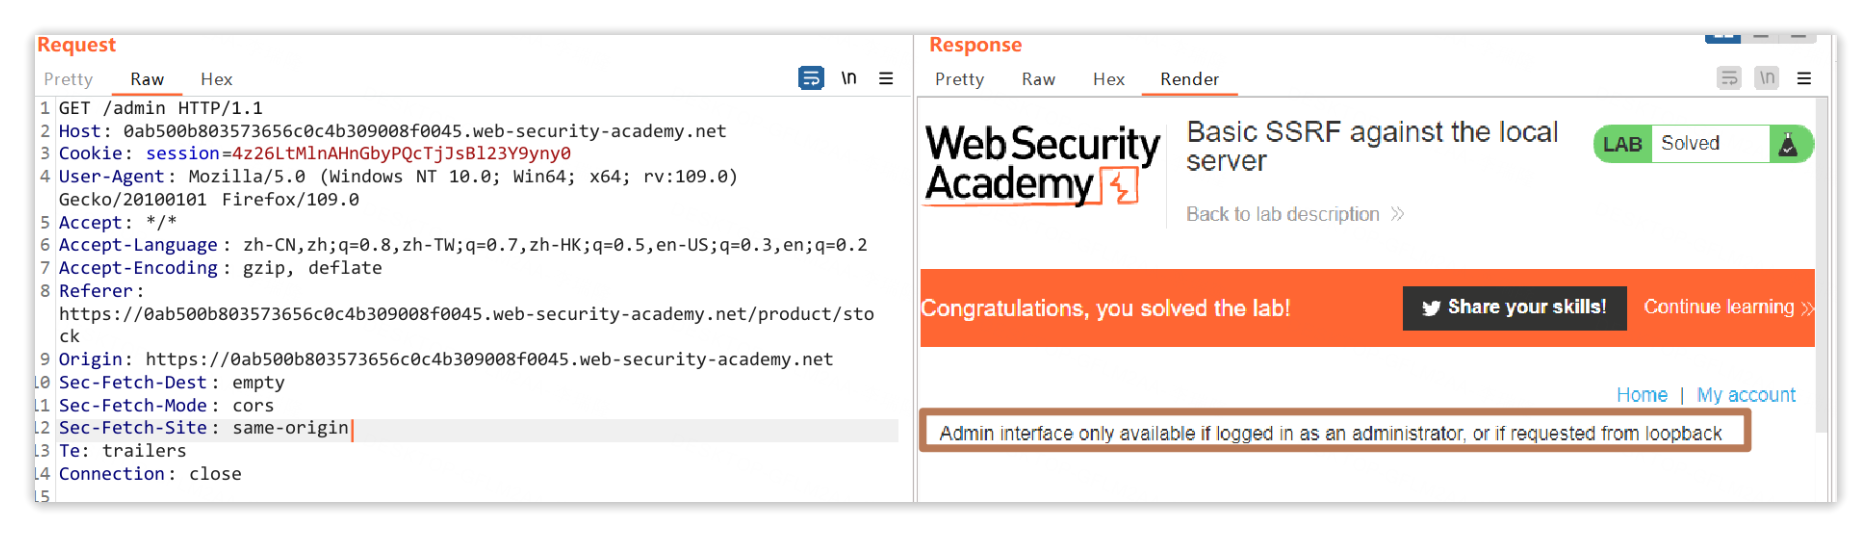This screenshot has width=1872, height=537.
Task: Open the Response Raw tab
Action: pyautogui.click(x=1038, y=79)
